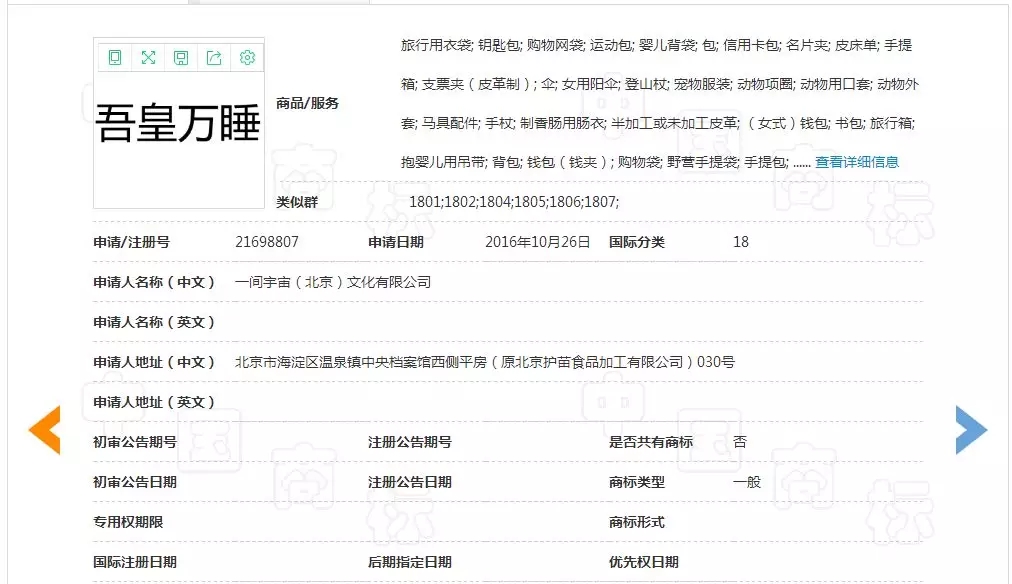The height and width of the screenshot is (584, 1012).
Task: Select goods text line starting 箱; 支票夹
Action: pos(660,84)
